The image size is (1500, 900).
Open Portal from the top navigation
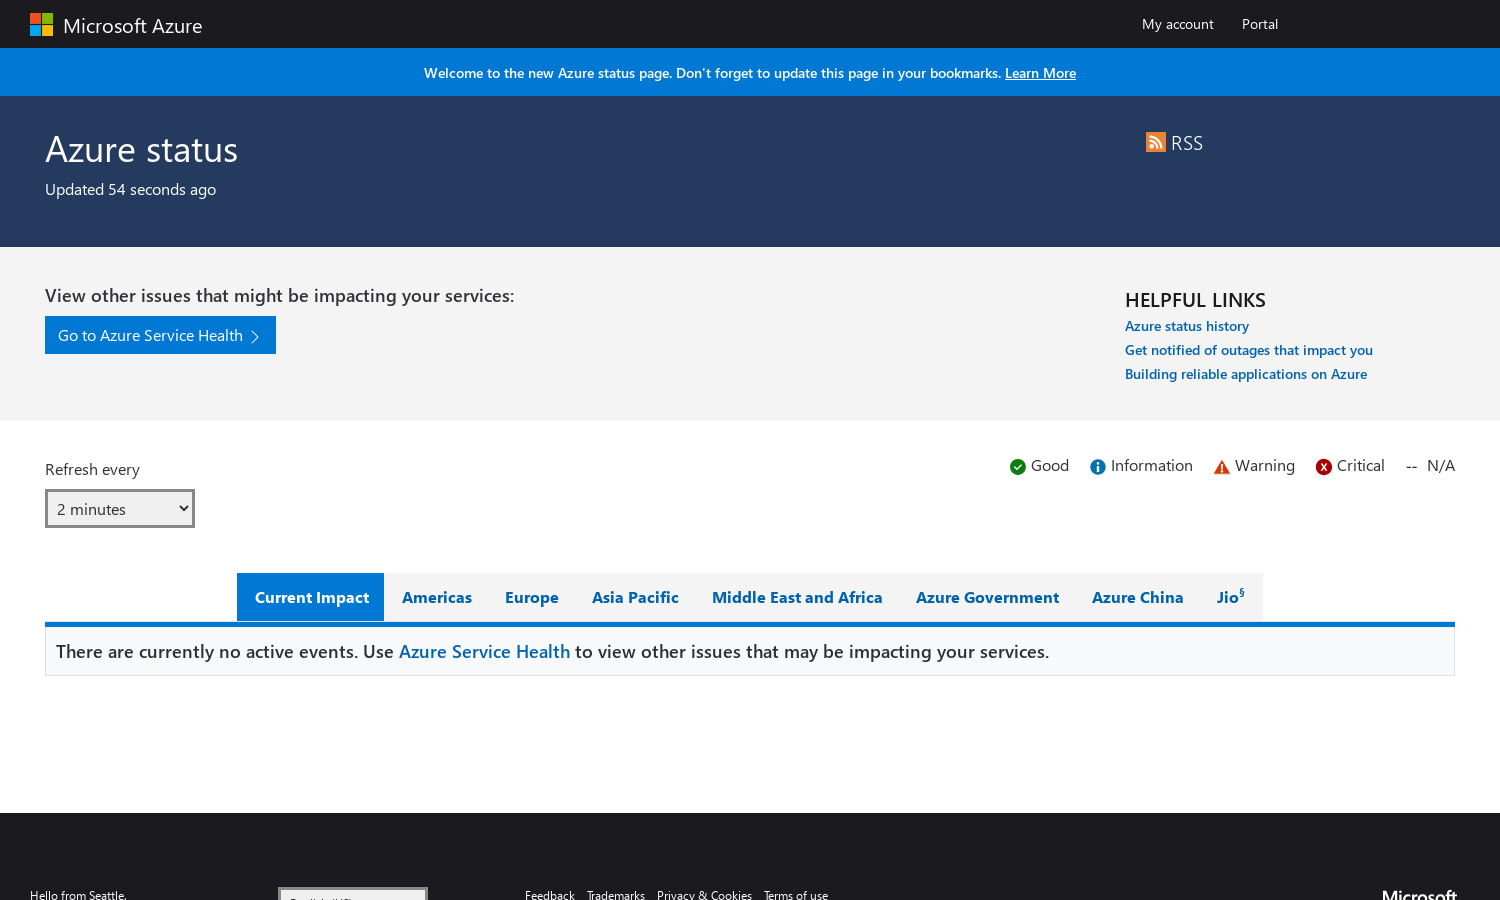pyautogui.click(x=1259, y=24)
